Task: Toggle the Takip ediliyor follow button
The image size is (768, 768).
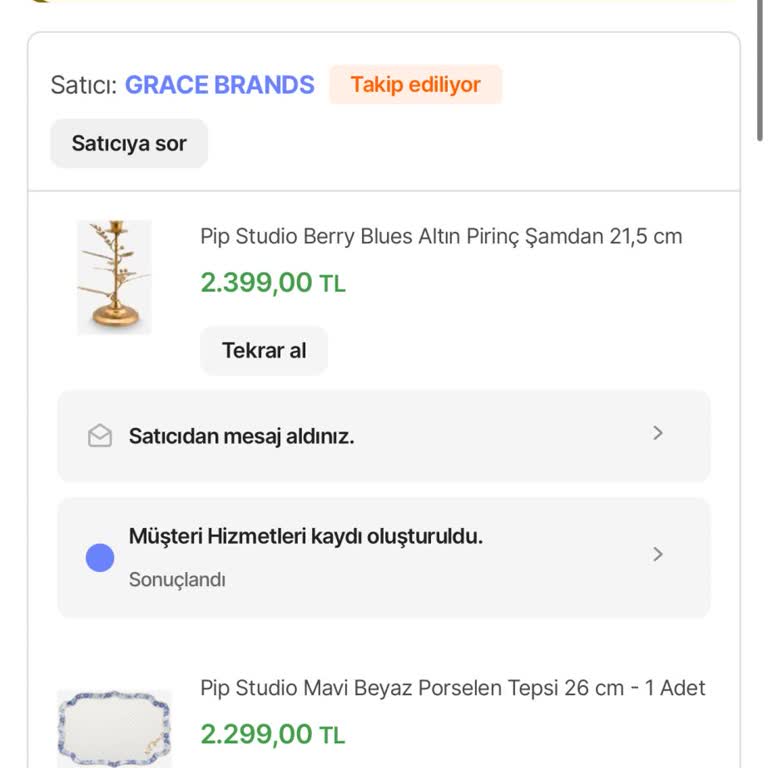Action: [x=415, y=85]
